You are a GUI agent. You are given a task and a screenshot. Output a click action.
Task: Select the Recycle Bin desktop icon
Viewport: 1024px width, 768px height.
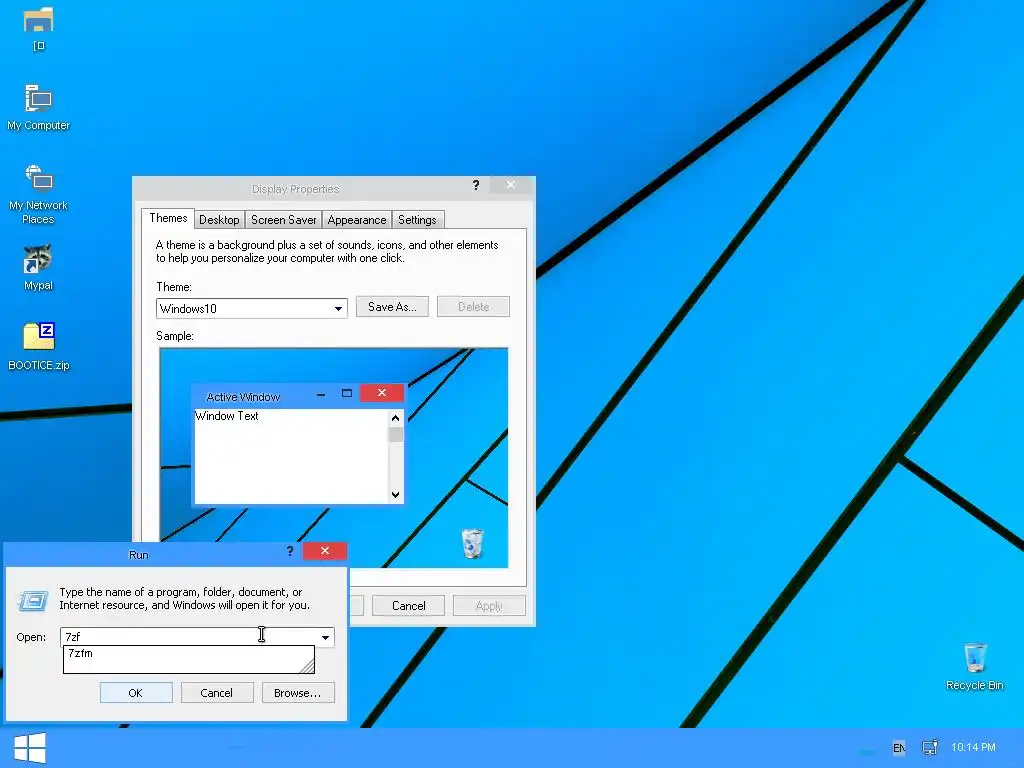(x=974, y=658)
